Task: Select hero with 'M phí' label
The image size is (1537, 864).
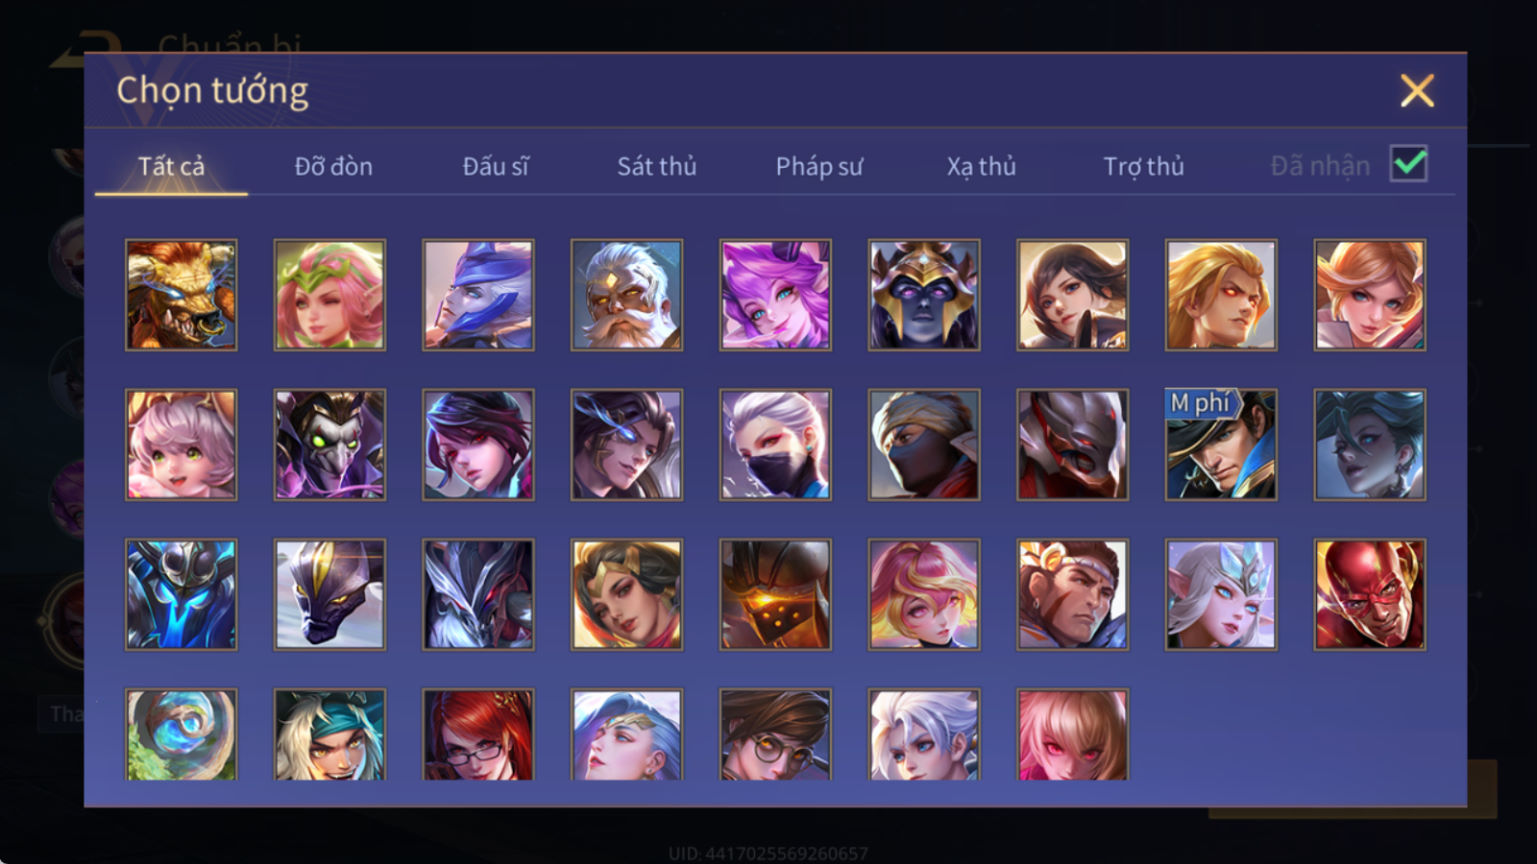Action: [1221, 445]
